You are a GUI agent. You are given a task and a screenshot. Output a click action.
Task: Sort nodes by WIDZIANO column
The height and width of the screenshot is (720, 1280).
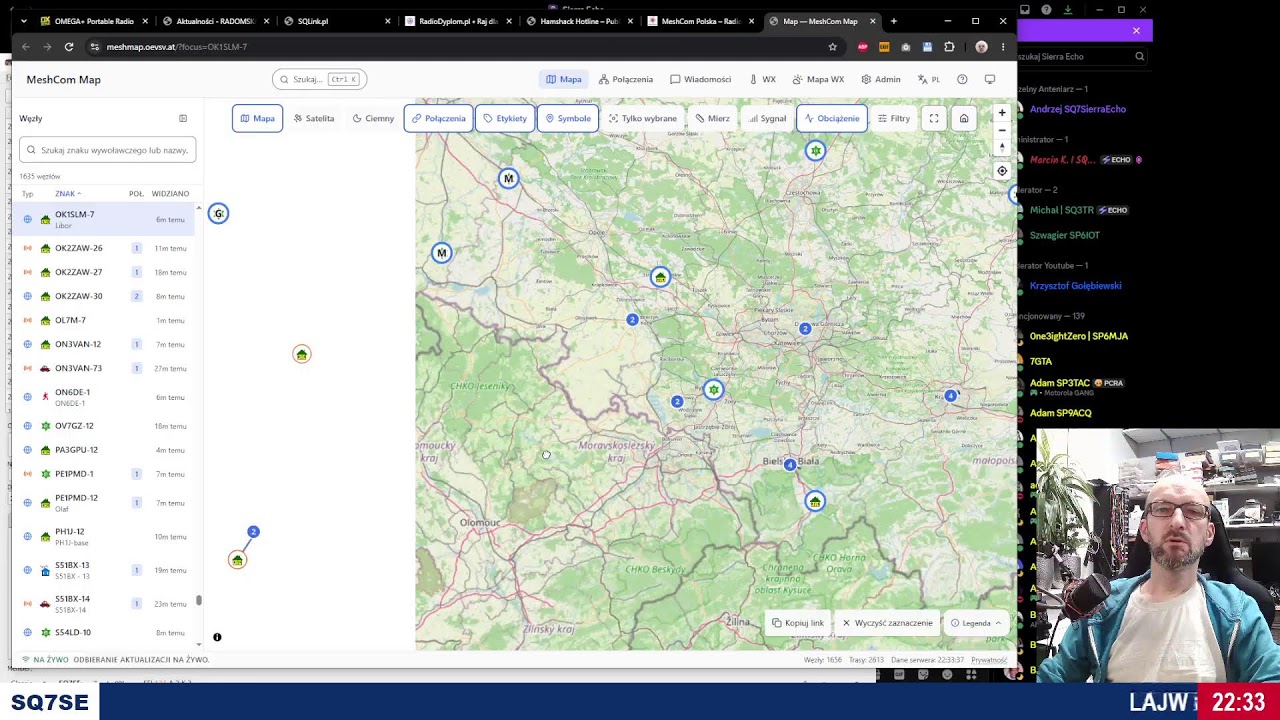coord(170,193)
